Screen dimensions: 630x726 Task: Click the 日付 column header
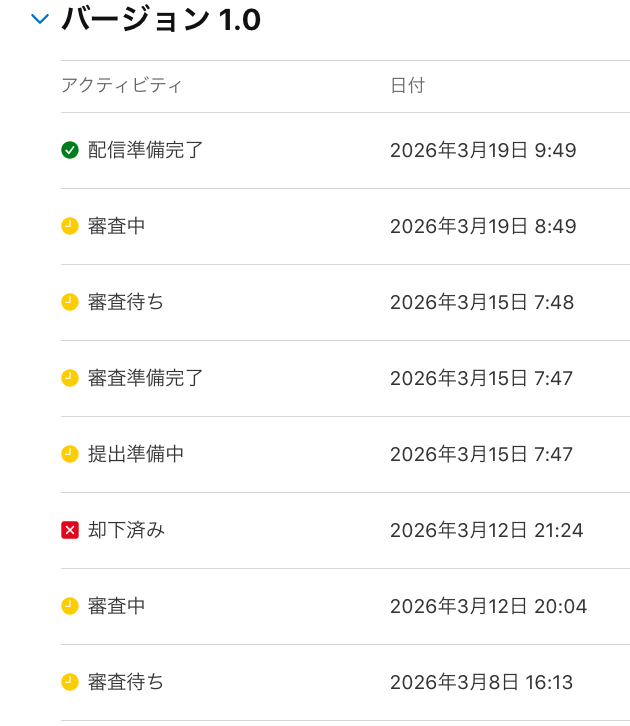[x=407, y=85]
